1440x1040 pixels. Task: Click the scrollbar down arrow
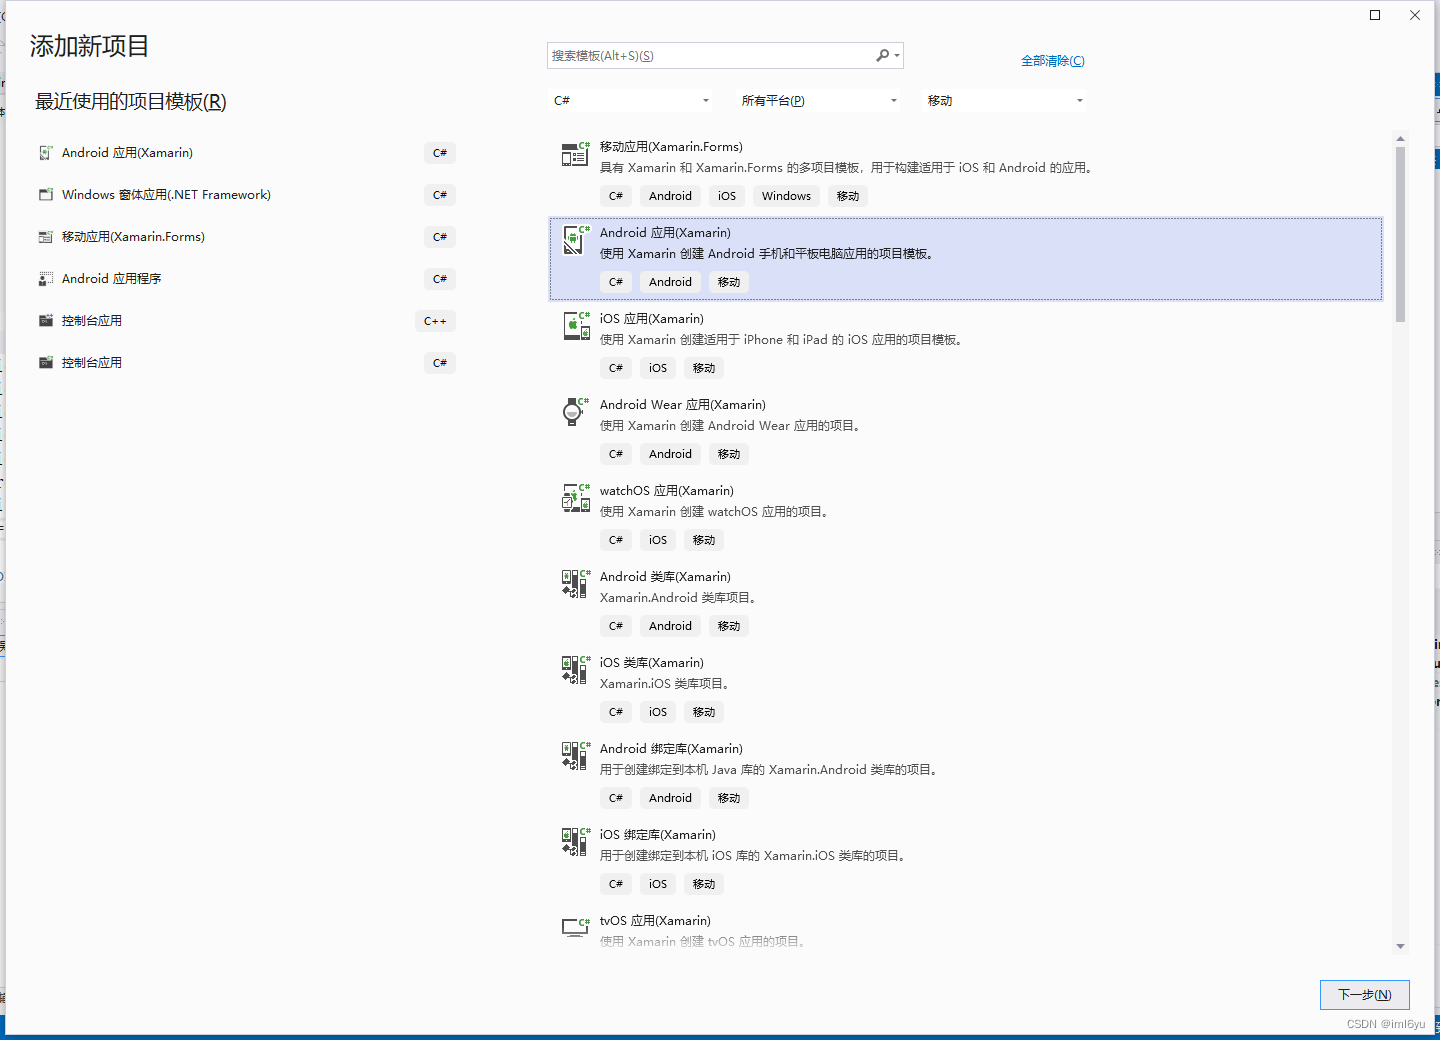1400,946
